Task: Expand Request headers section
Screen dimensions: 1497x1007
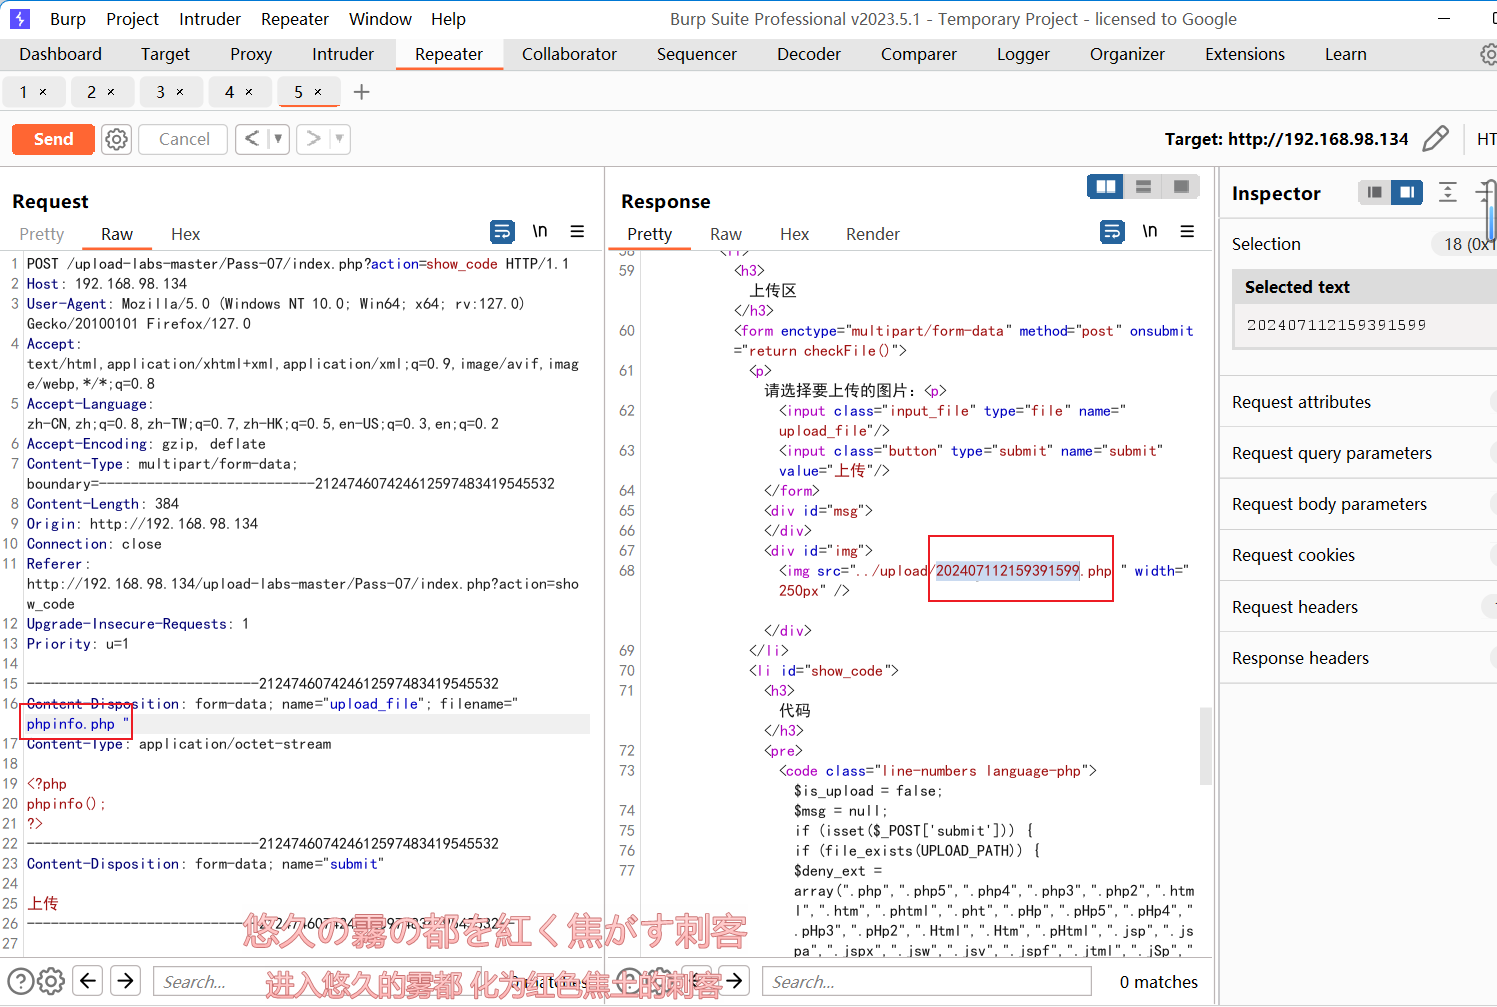Action: coord(1358,607)
